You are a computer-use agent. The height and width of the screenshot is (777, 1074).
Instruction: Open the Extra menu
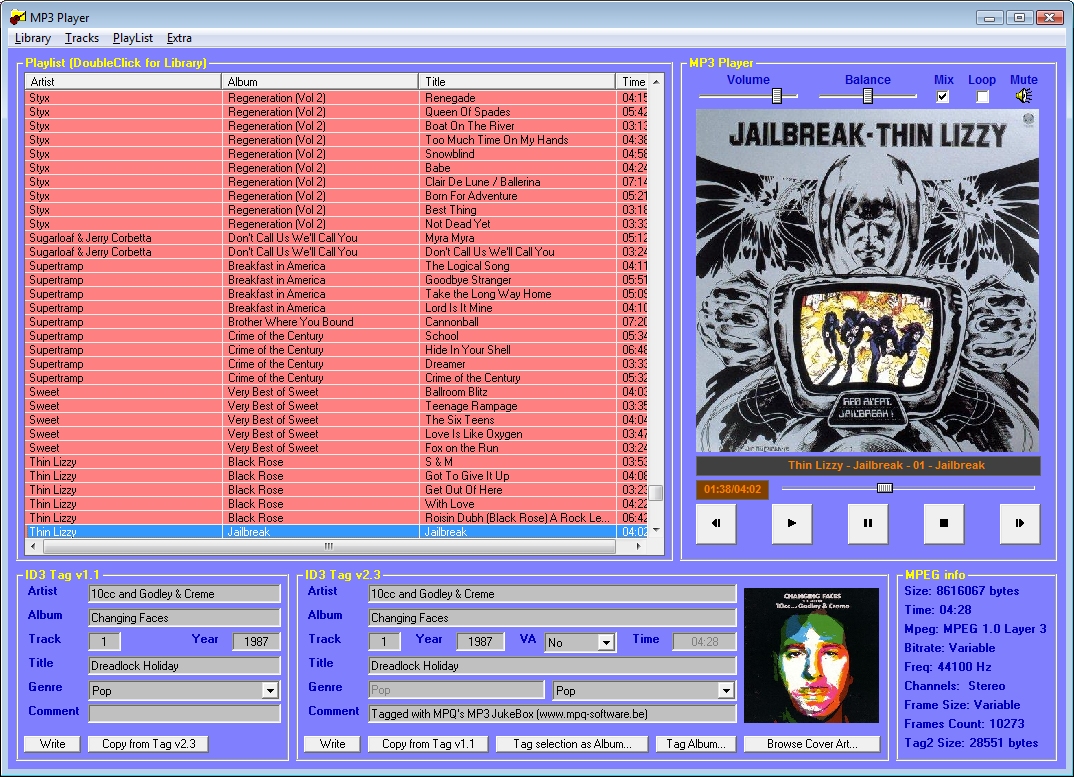pyautogui.click(x=178, y=38)
